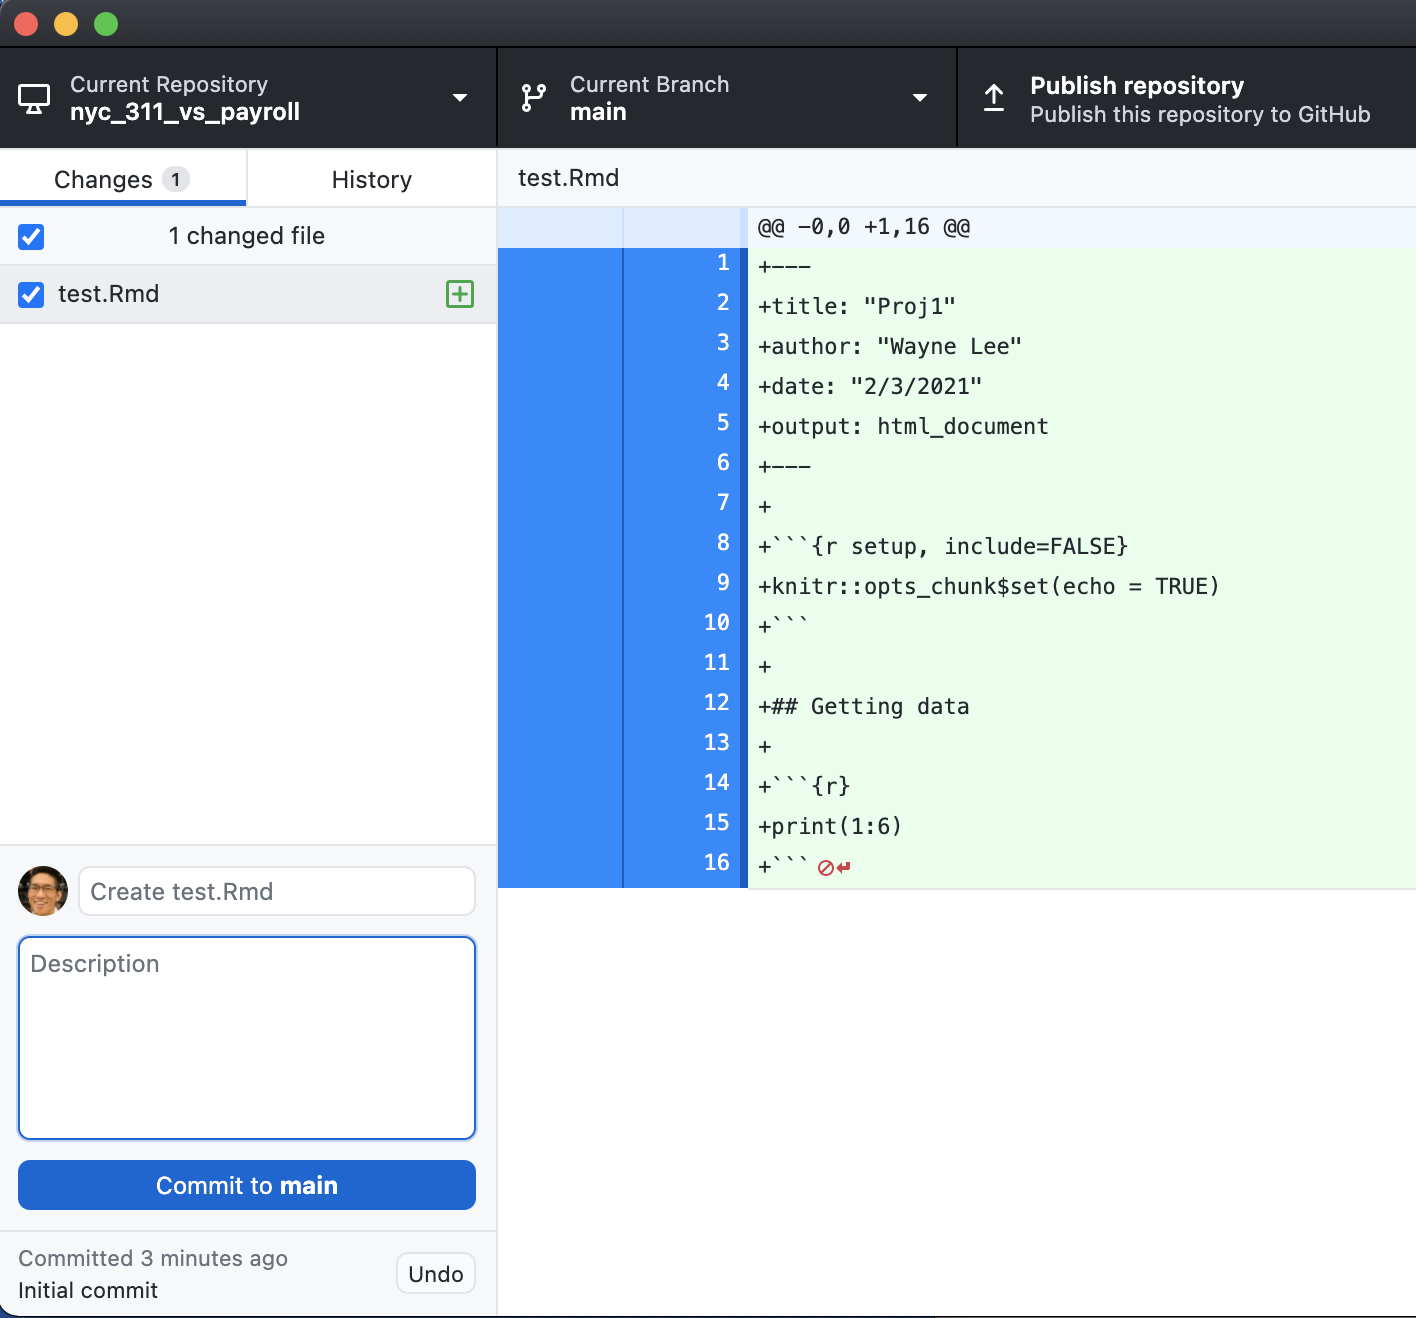1416x1318 pixels.
Task: Click the '1 changed file' label
Action: (247, 236)
